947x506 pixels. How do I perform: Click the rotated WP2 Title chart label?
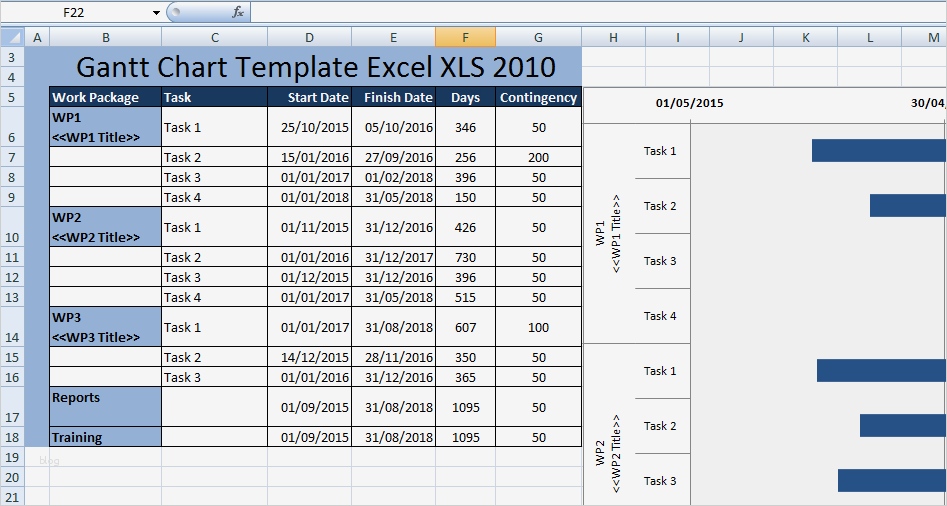[x=608, y=453]
